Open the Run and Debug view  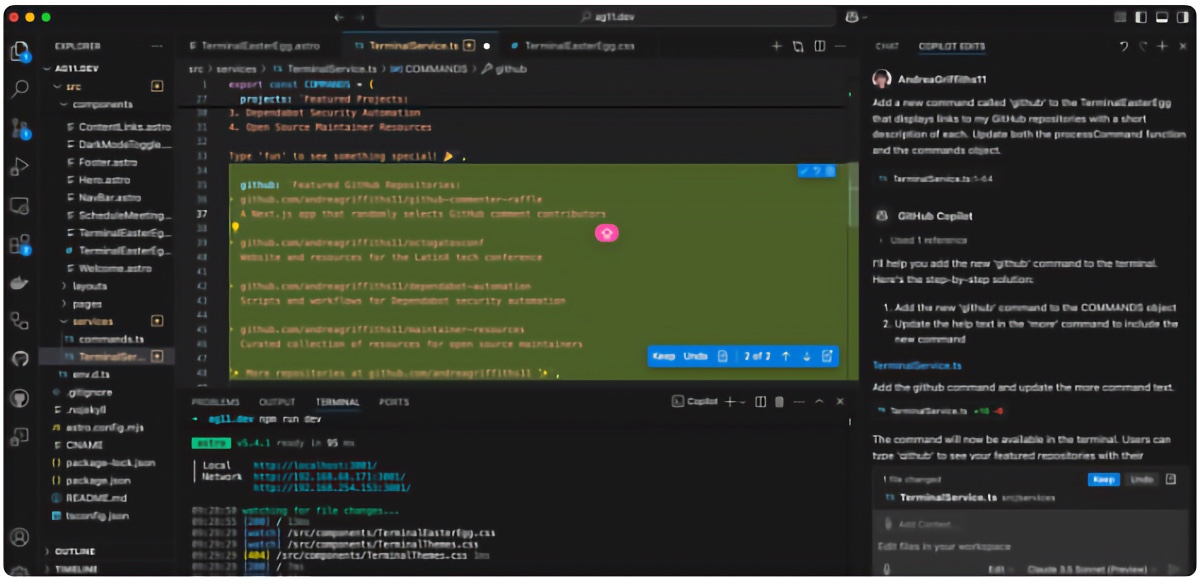point(19,166)
